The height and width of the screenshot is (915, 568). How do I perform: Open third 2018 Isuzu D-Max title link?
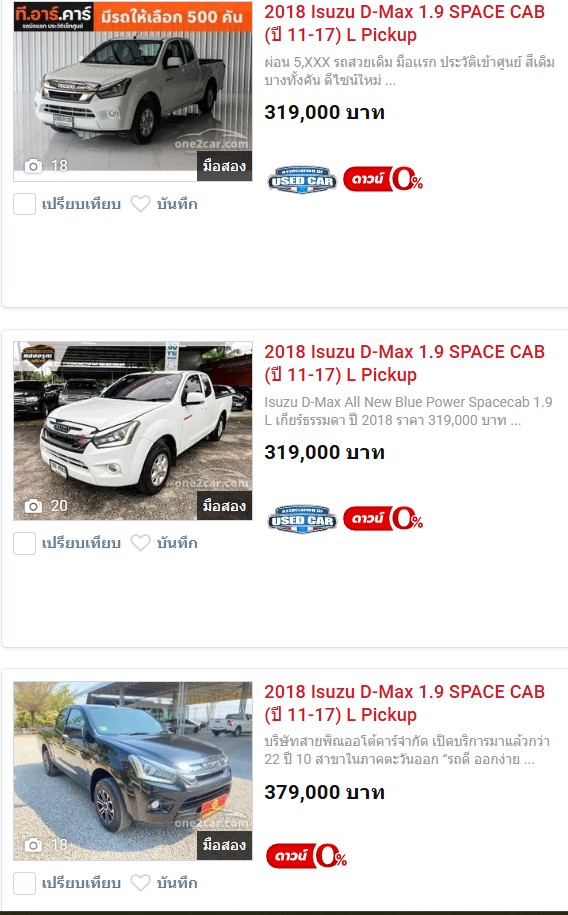pyautogui.click(x=404, y=703)
